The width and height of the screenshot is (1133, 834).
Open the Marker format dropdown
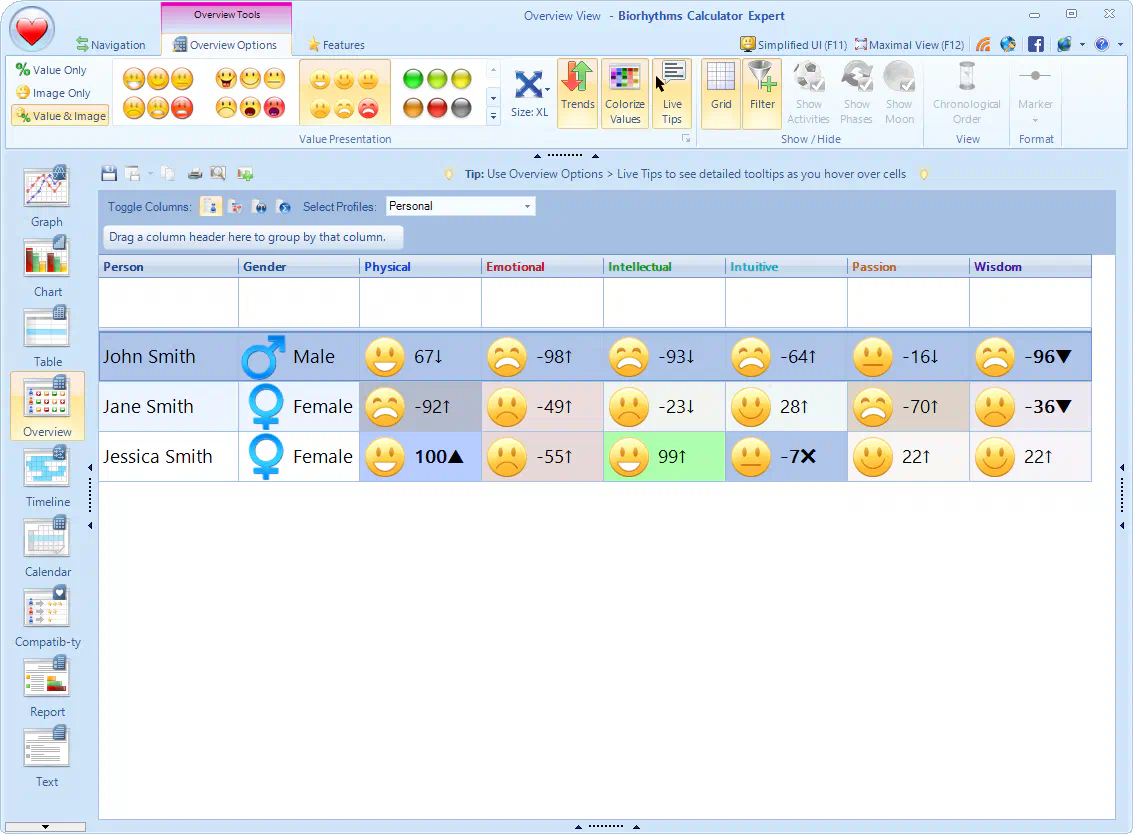coord(1035,93)
